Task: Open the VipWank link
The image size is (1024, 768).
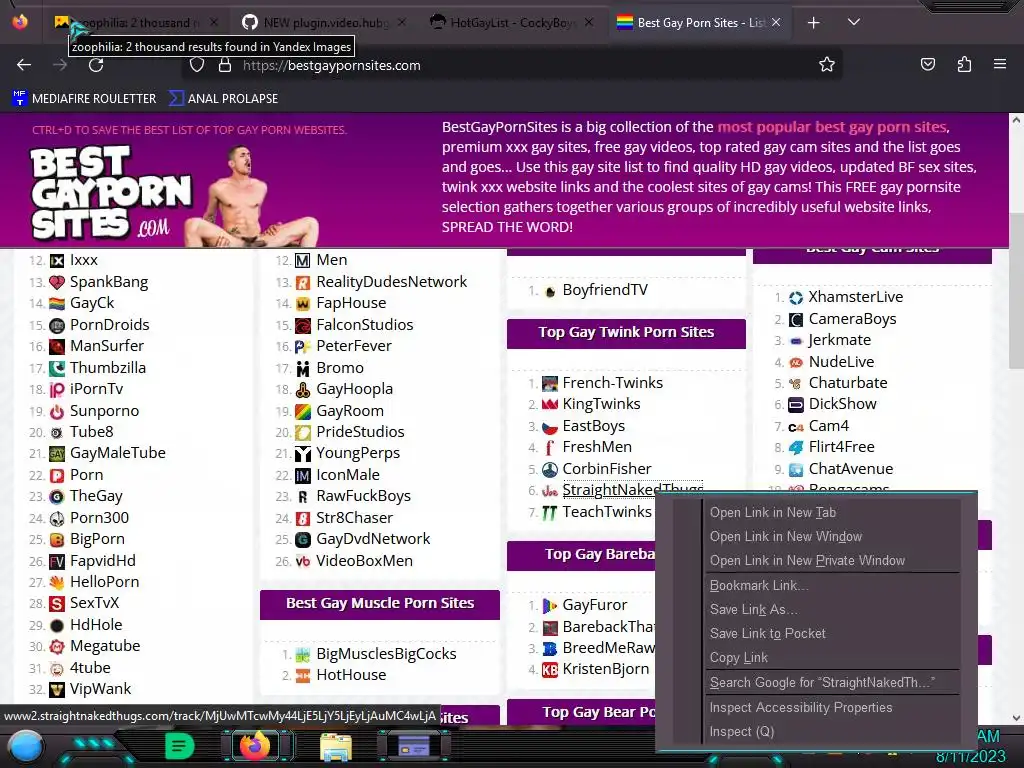Action: click(x=101, y=689)
